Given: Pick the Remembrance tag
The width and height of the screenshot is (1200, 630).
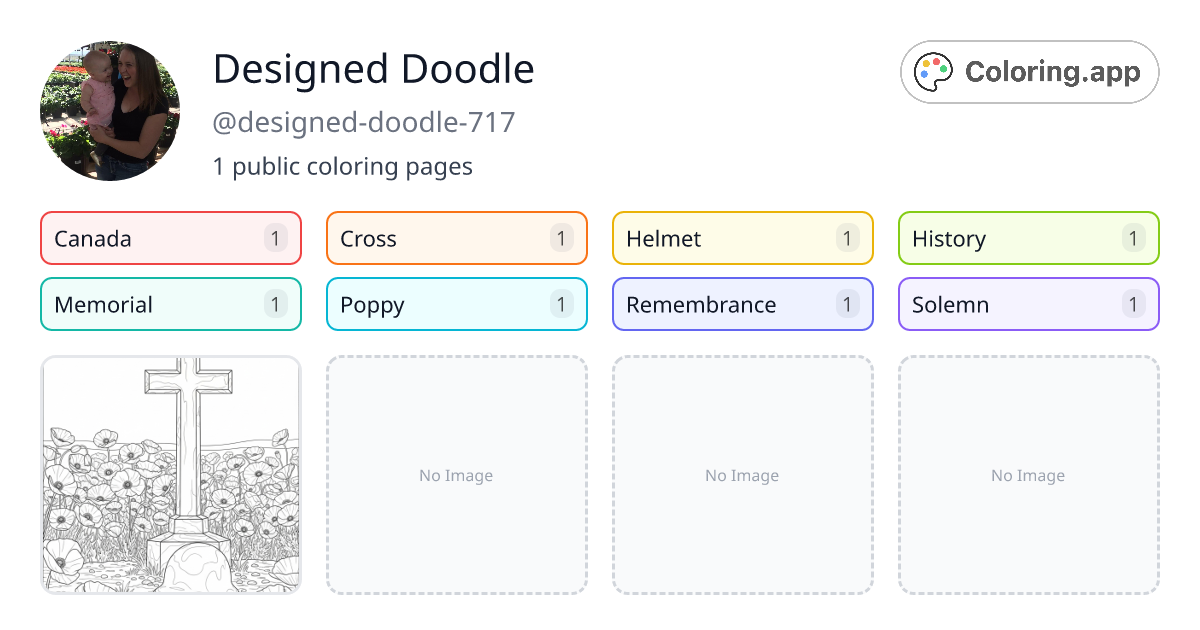Looking at the screenshot, I should pos(742,304).
